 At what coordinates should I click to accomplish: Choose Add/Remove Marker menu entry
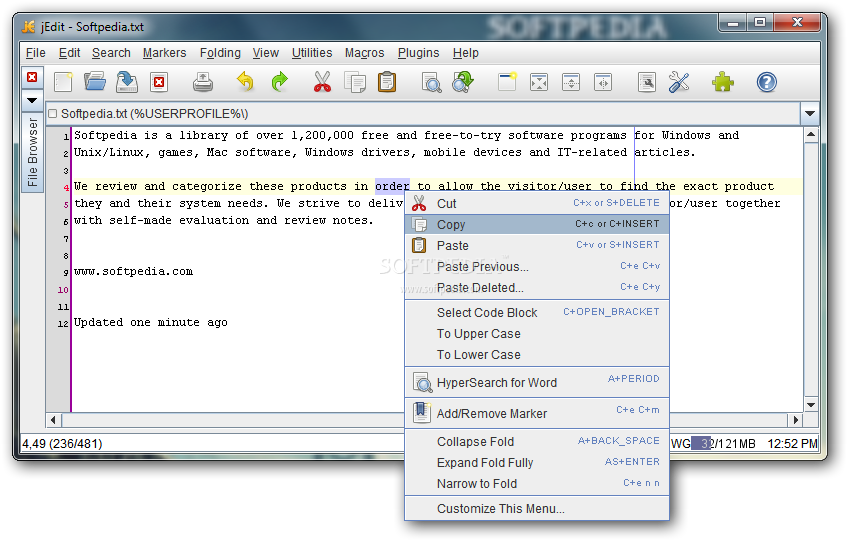[537, 413]
